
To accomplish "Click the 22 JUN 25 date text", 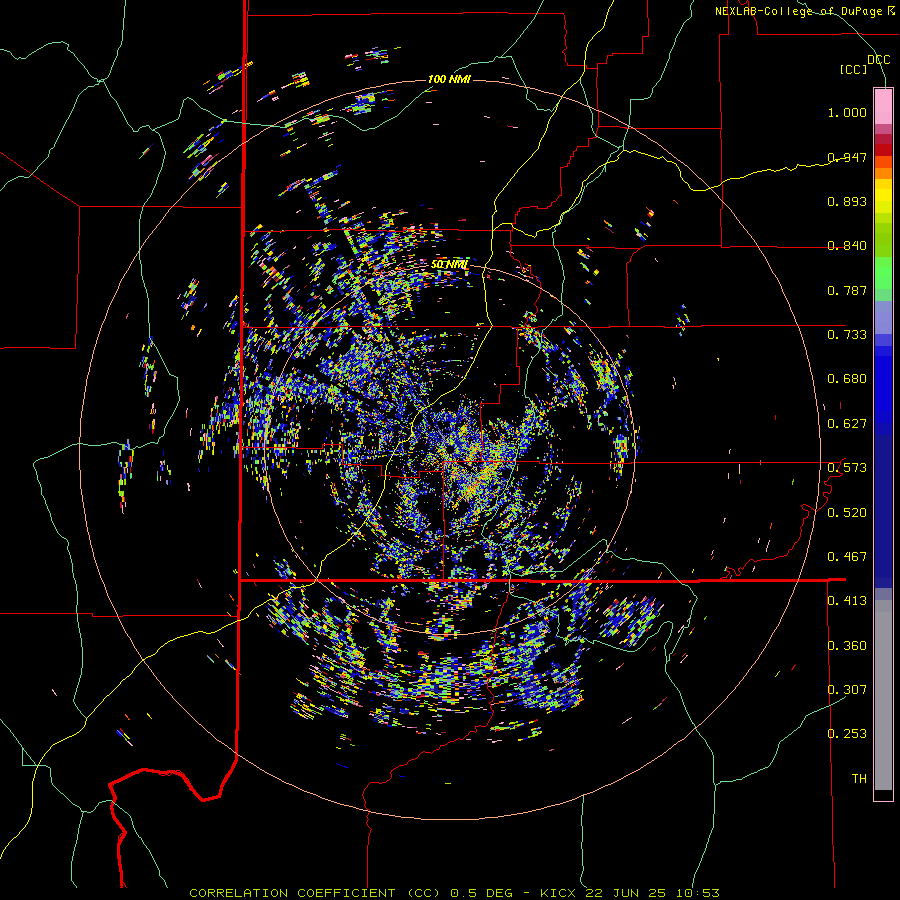I will pyautogui.click(x=626, y=893).
